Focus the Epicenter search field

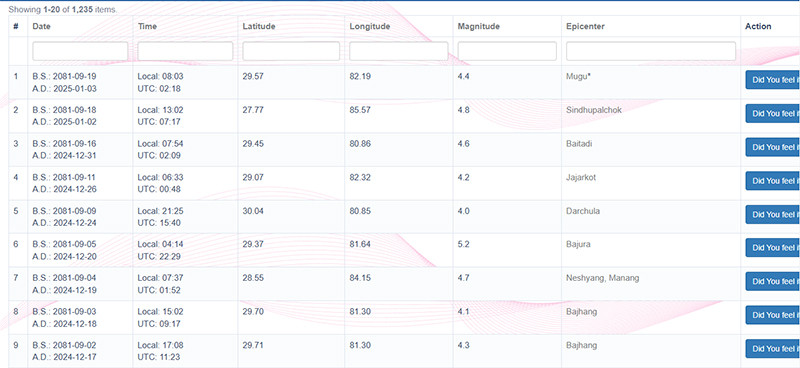point(651,51)
